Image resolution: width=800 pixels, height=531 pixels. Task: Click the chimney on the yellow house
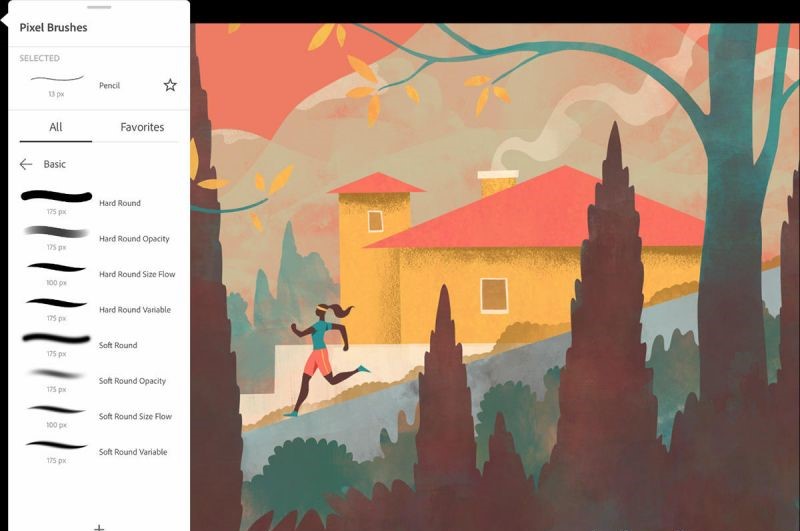click(x=495, y=184)
